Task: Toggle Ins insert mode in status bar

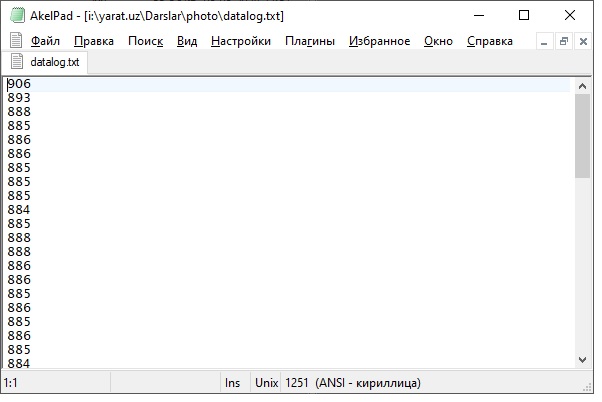Action: (232, 383)
